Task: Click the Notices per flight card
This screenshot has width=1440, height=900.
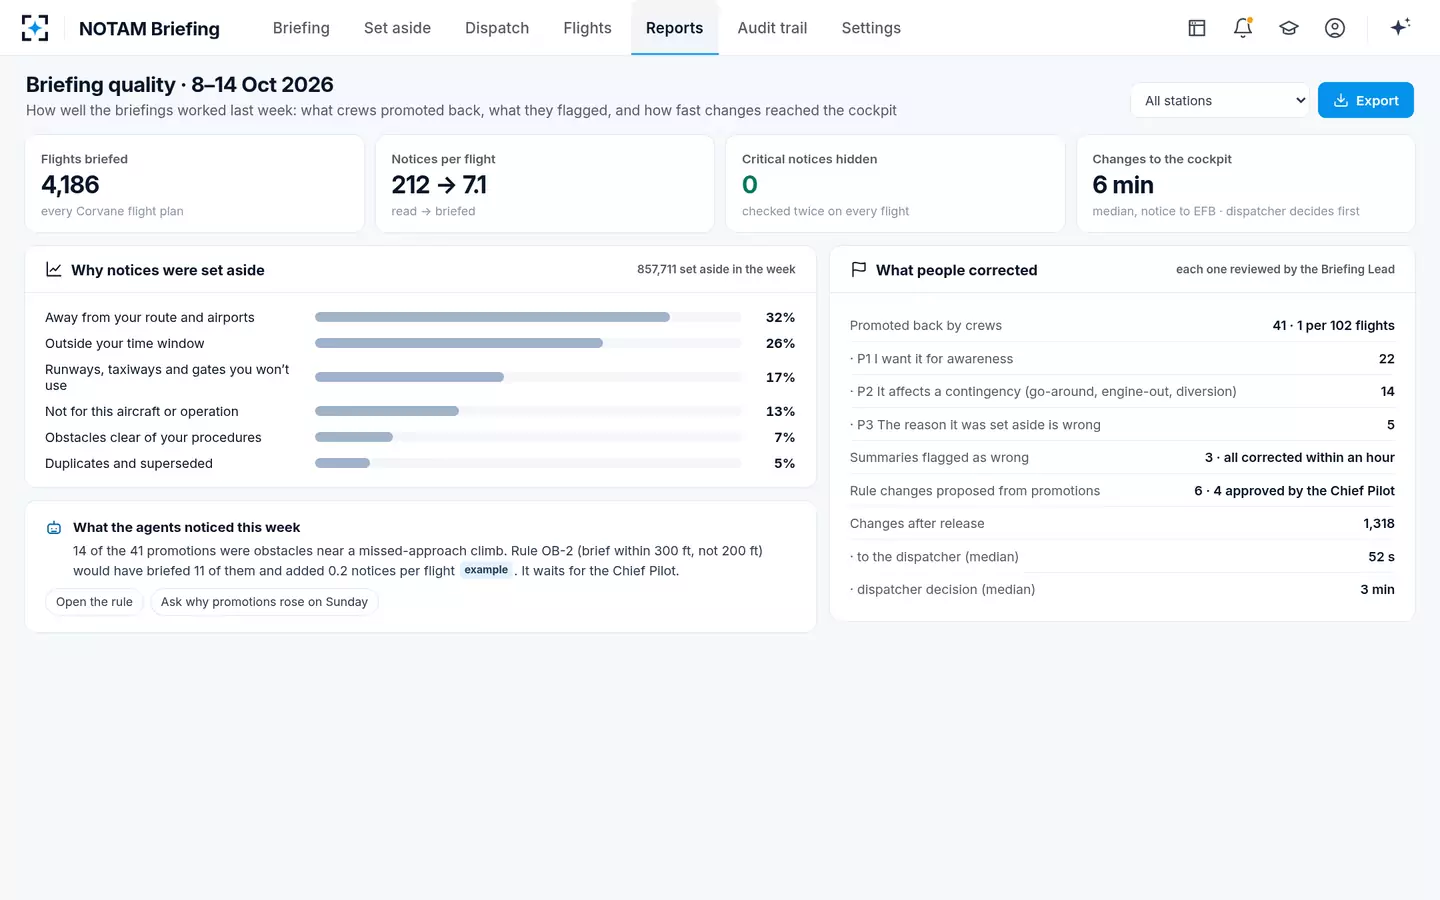Action: coord(545,184)
